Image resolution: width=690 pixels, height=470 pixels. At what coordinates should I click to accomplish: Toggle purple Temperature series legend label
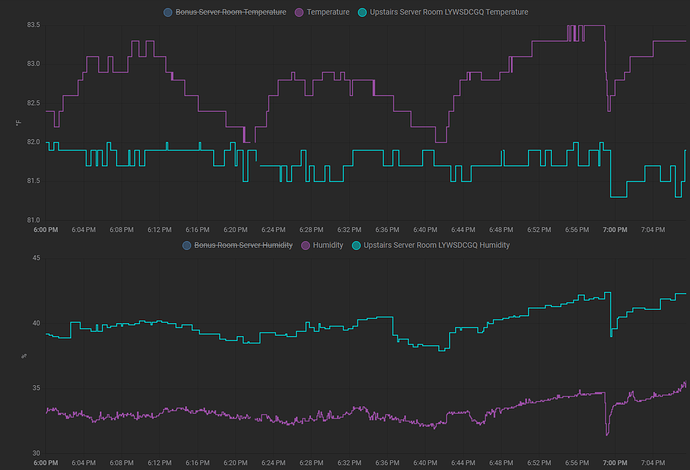pyautogui.click(x=328, y=12)
